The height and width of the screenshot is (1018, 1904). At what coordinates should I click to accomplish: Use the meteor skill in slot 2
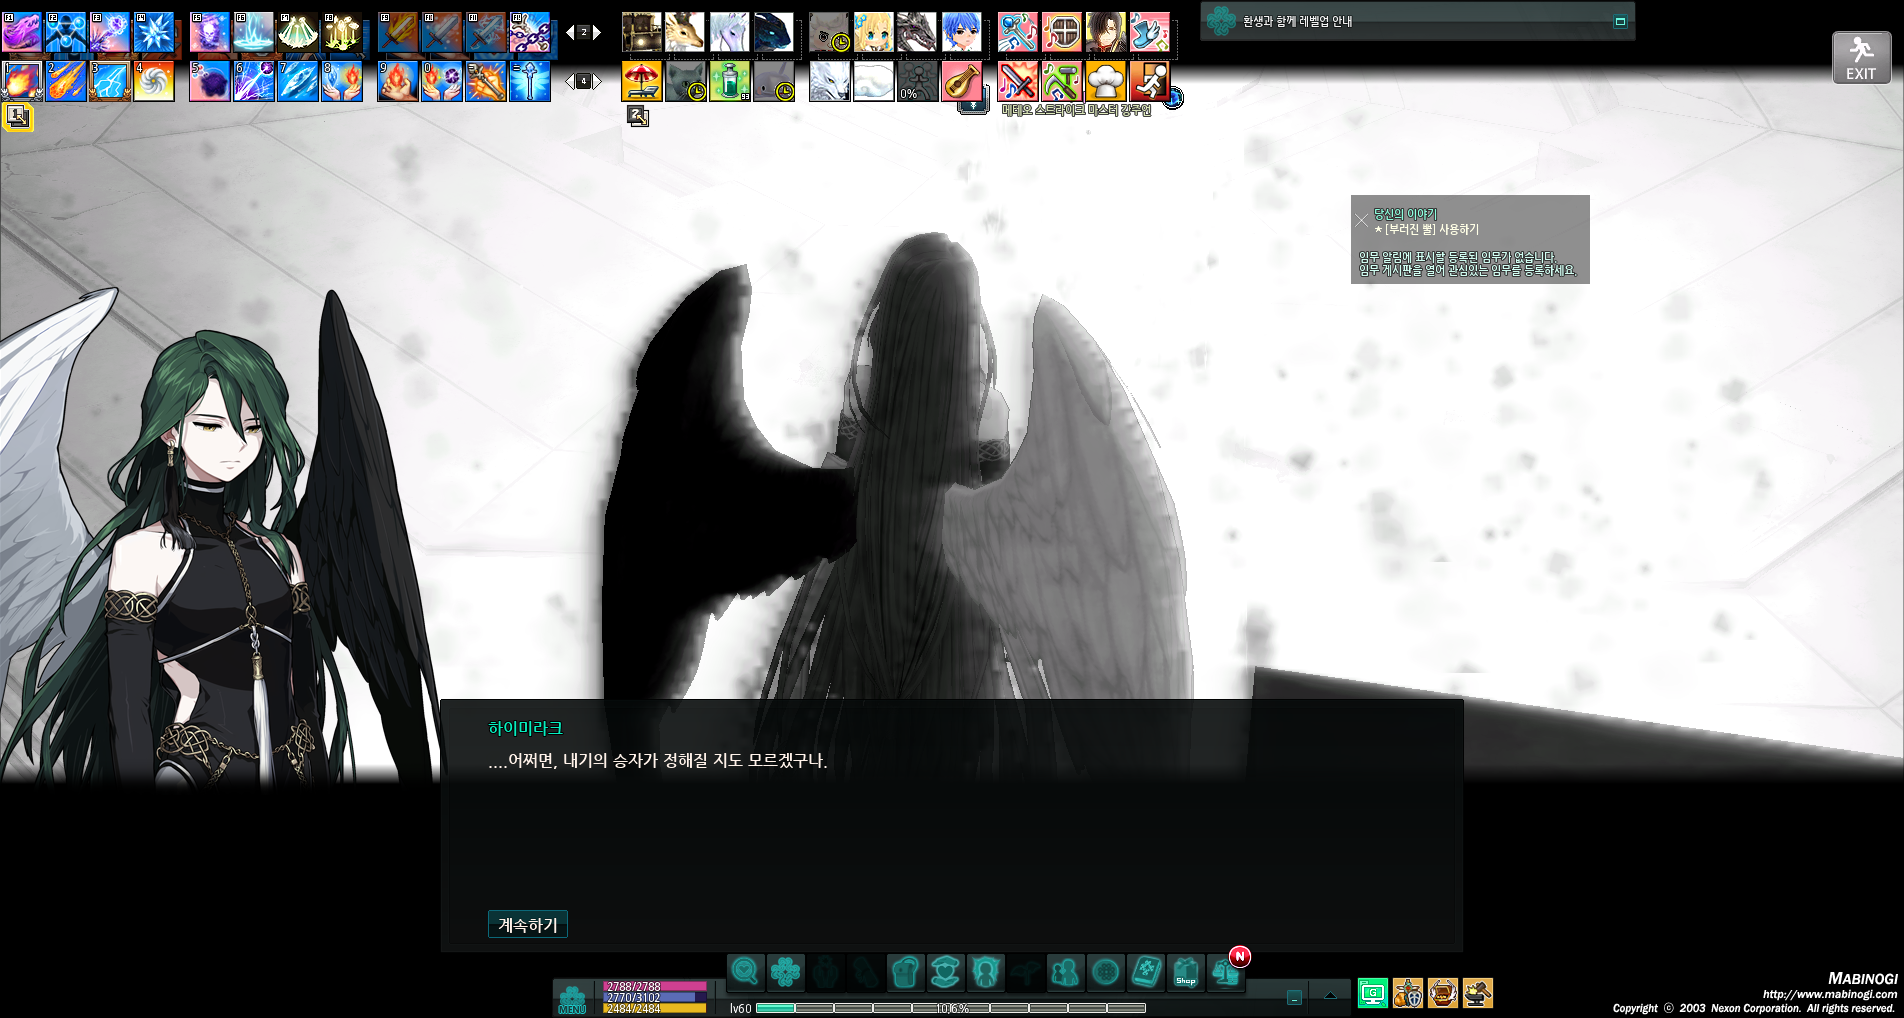pyautogui.click(x=66, y=81)
